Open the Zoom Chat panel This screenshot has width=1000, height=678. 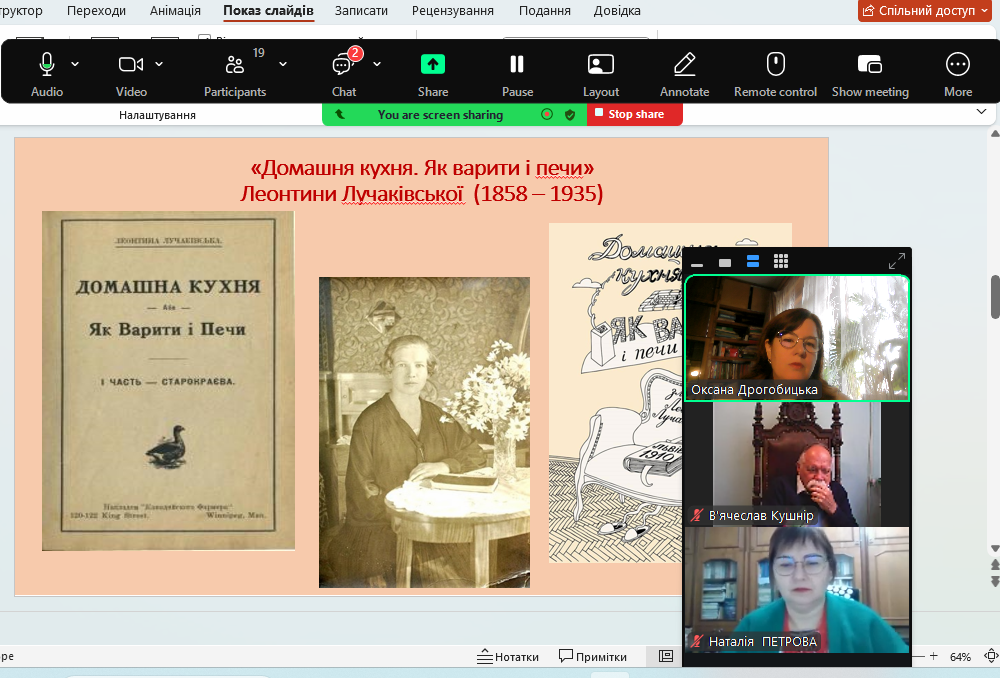tap(343, 65)
